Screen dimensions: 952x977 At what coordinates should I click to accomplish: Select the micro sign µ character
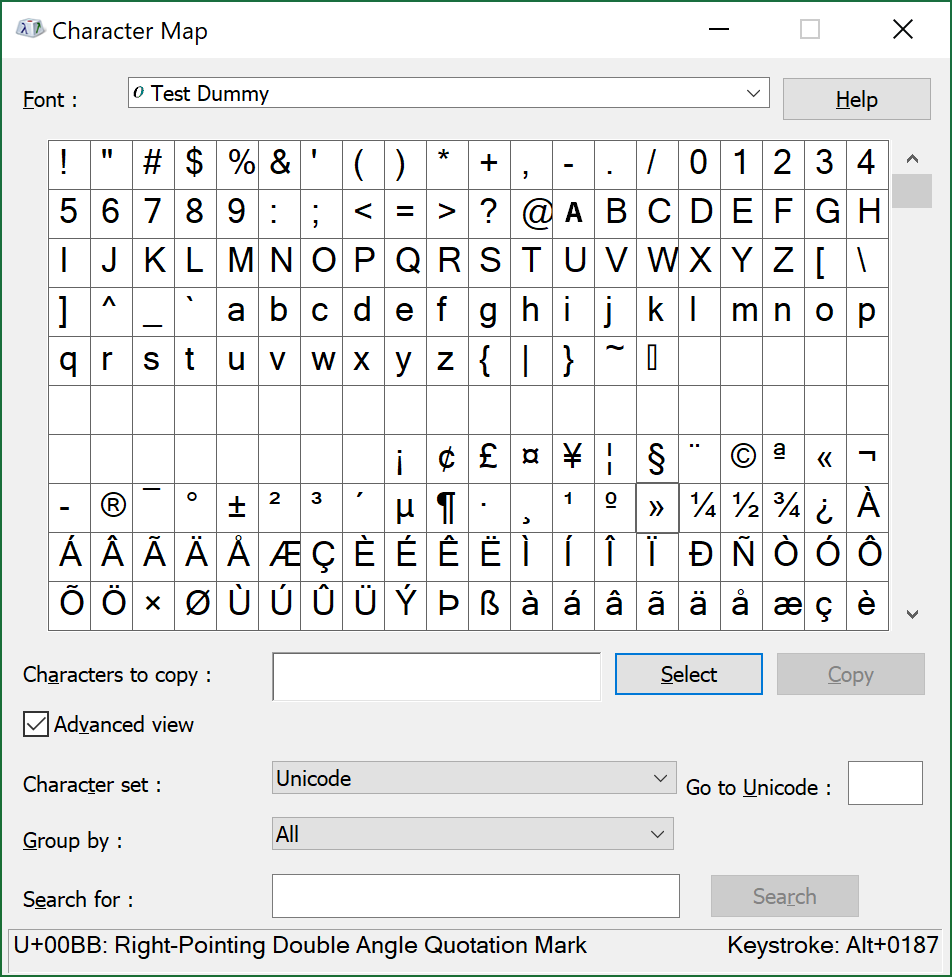pos(405,508)
